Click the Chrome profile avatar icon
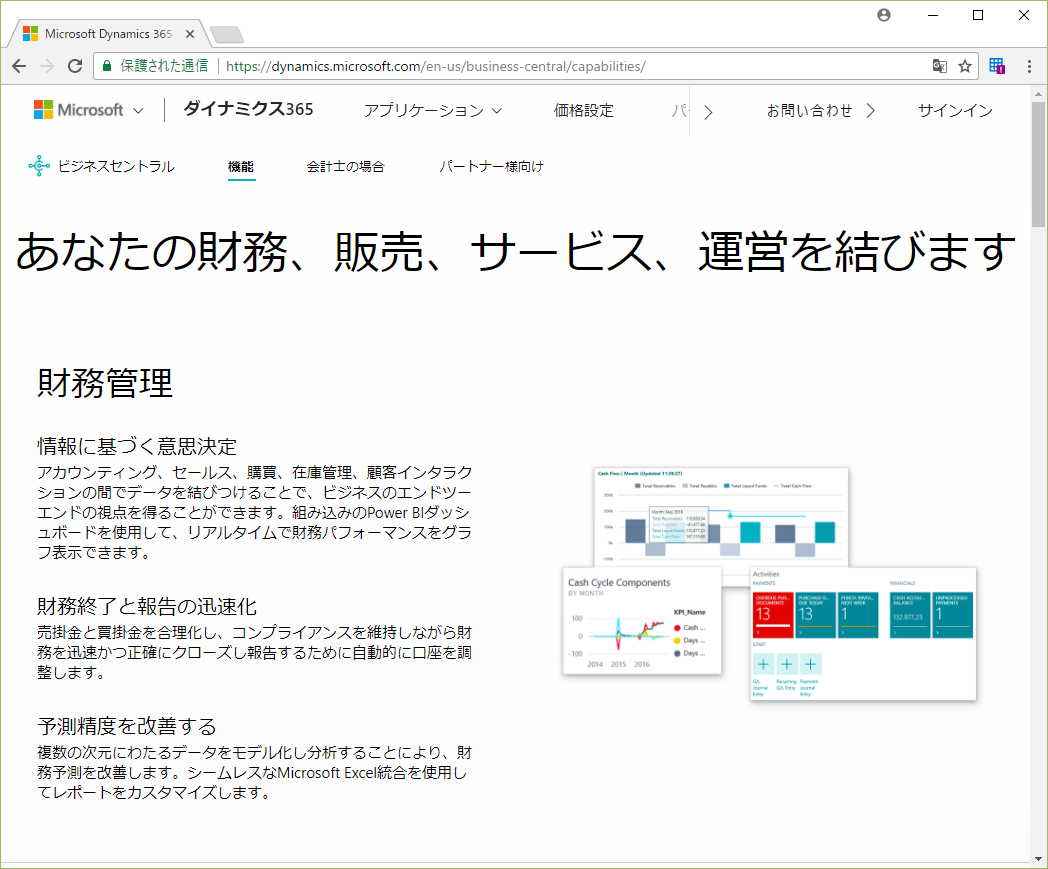This screenshot has width=1048, height=869. click(884, 15)
